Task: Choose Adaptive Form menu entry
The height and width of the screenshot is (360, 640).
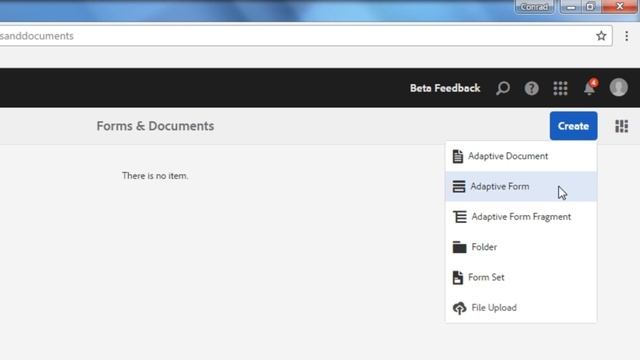Action: (521, 186)
